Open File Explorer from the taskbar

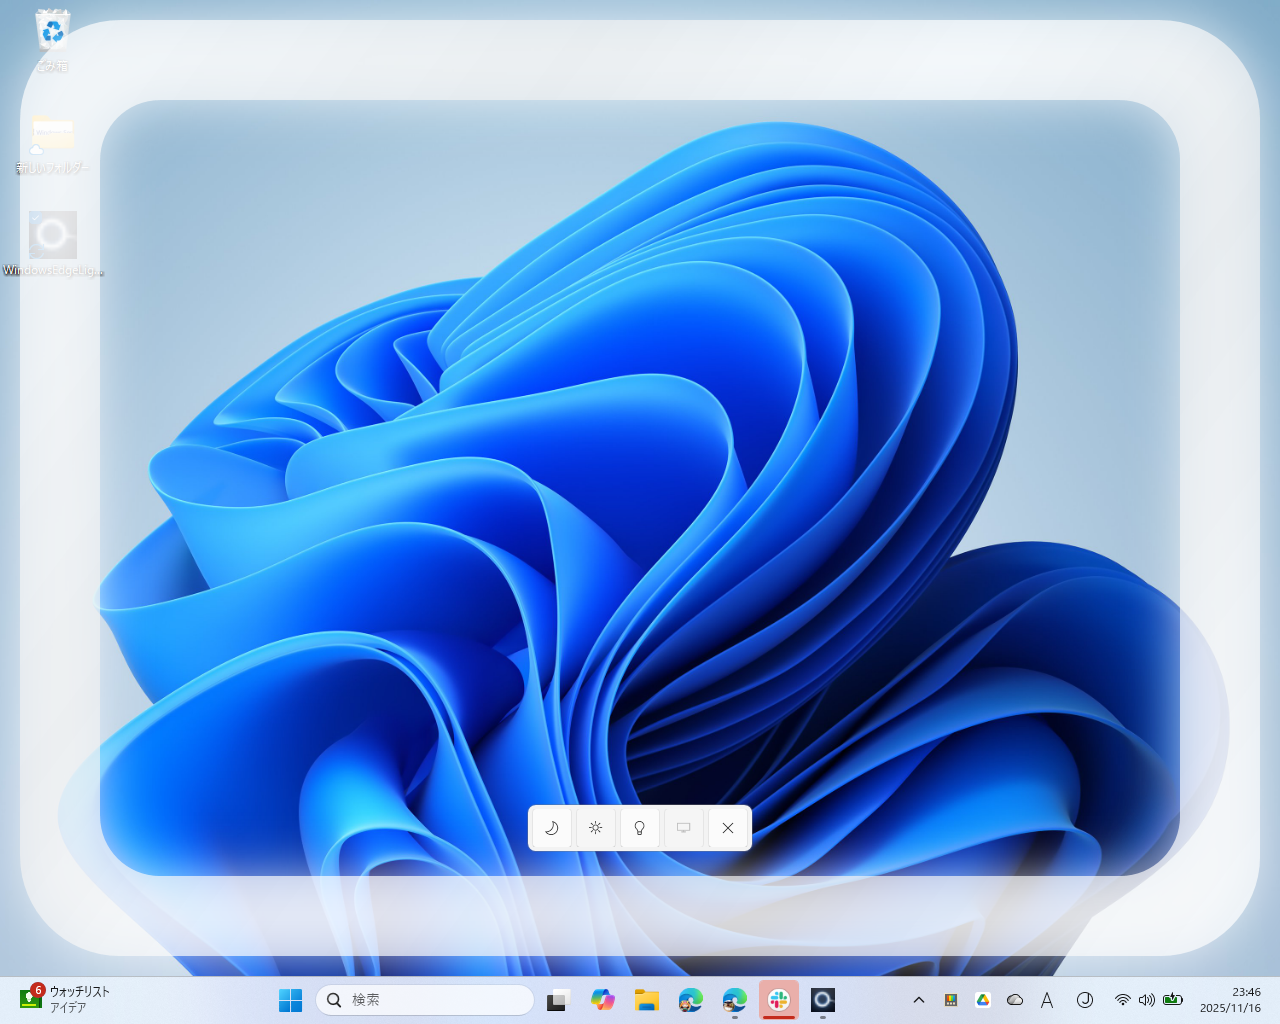click(x=647, y=999)
